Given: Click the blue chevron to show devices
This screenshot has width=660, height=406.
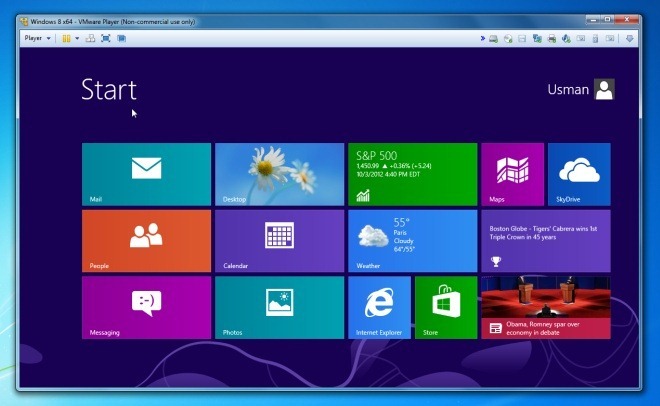Looking at the screenshot, I should 482,38.
